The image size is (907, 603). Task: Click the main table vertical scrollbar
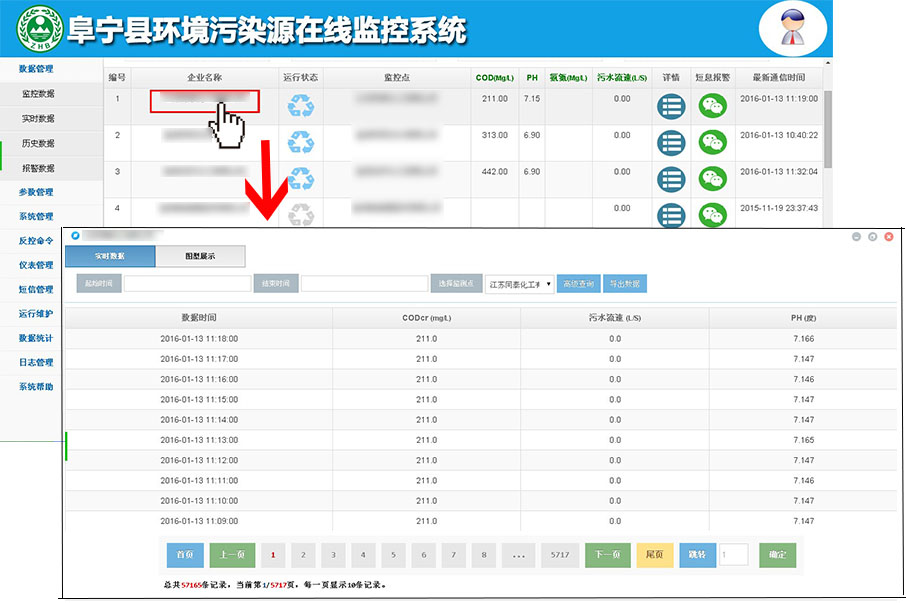[828, 129]
